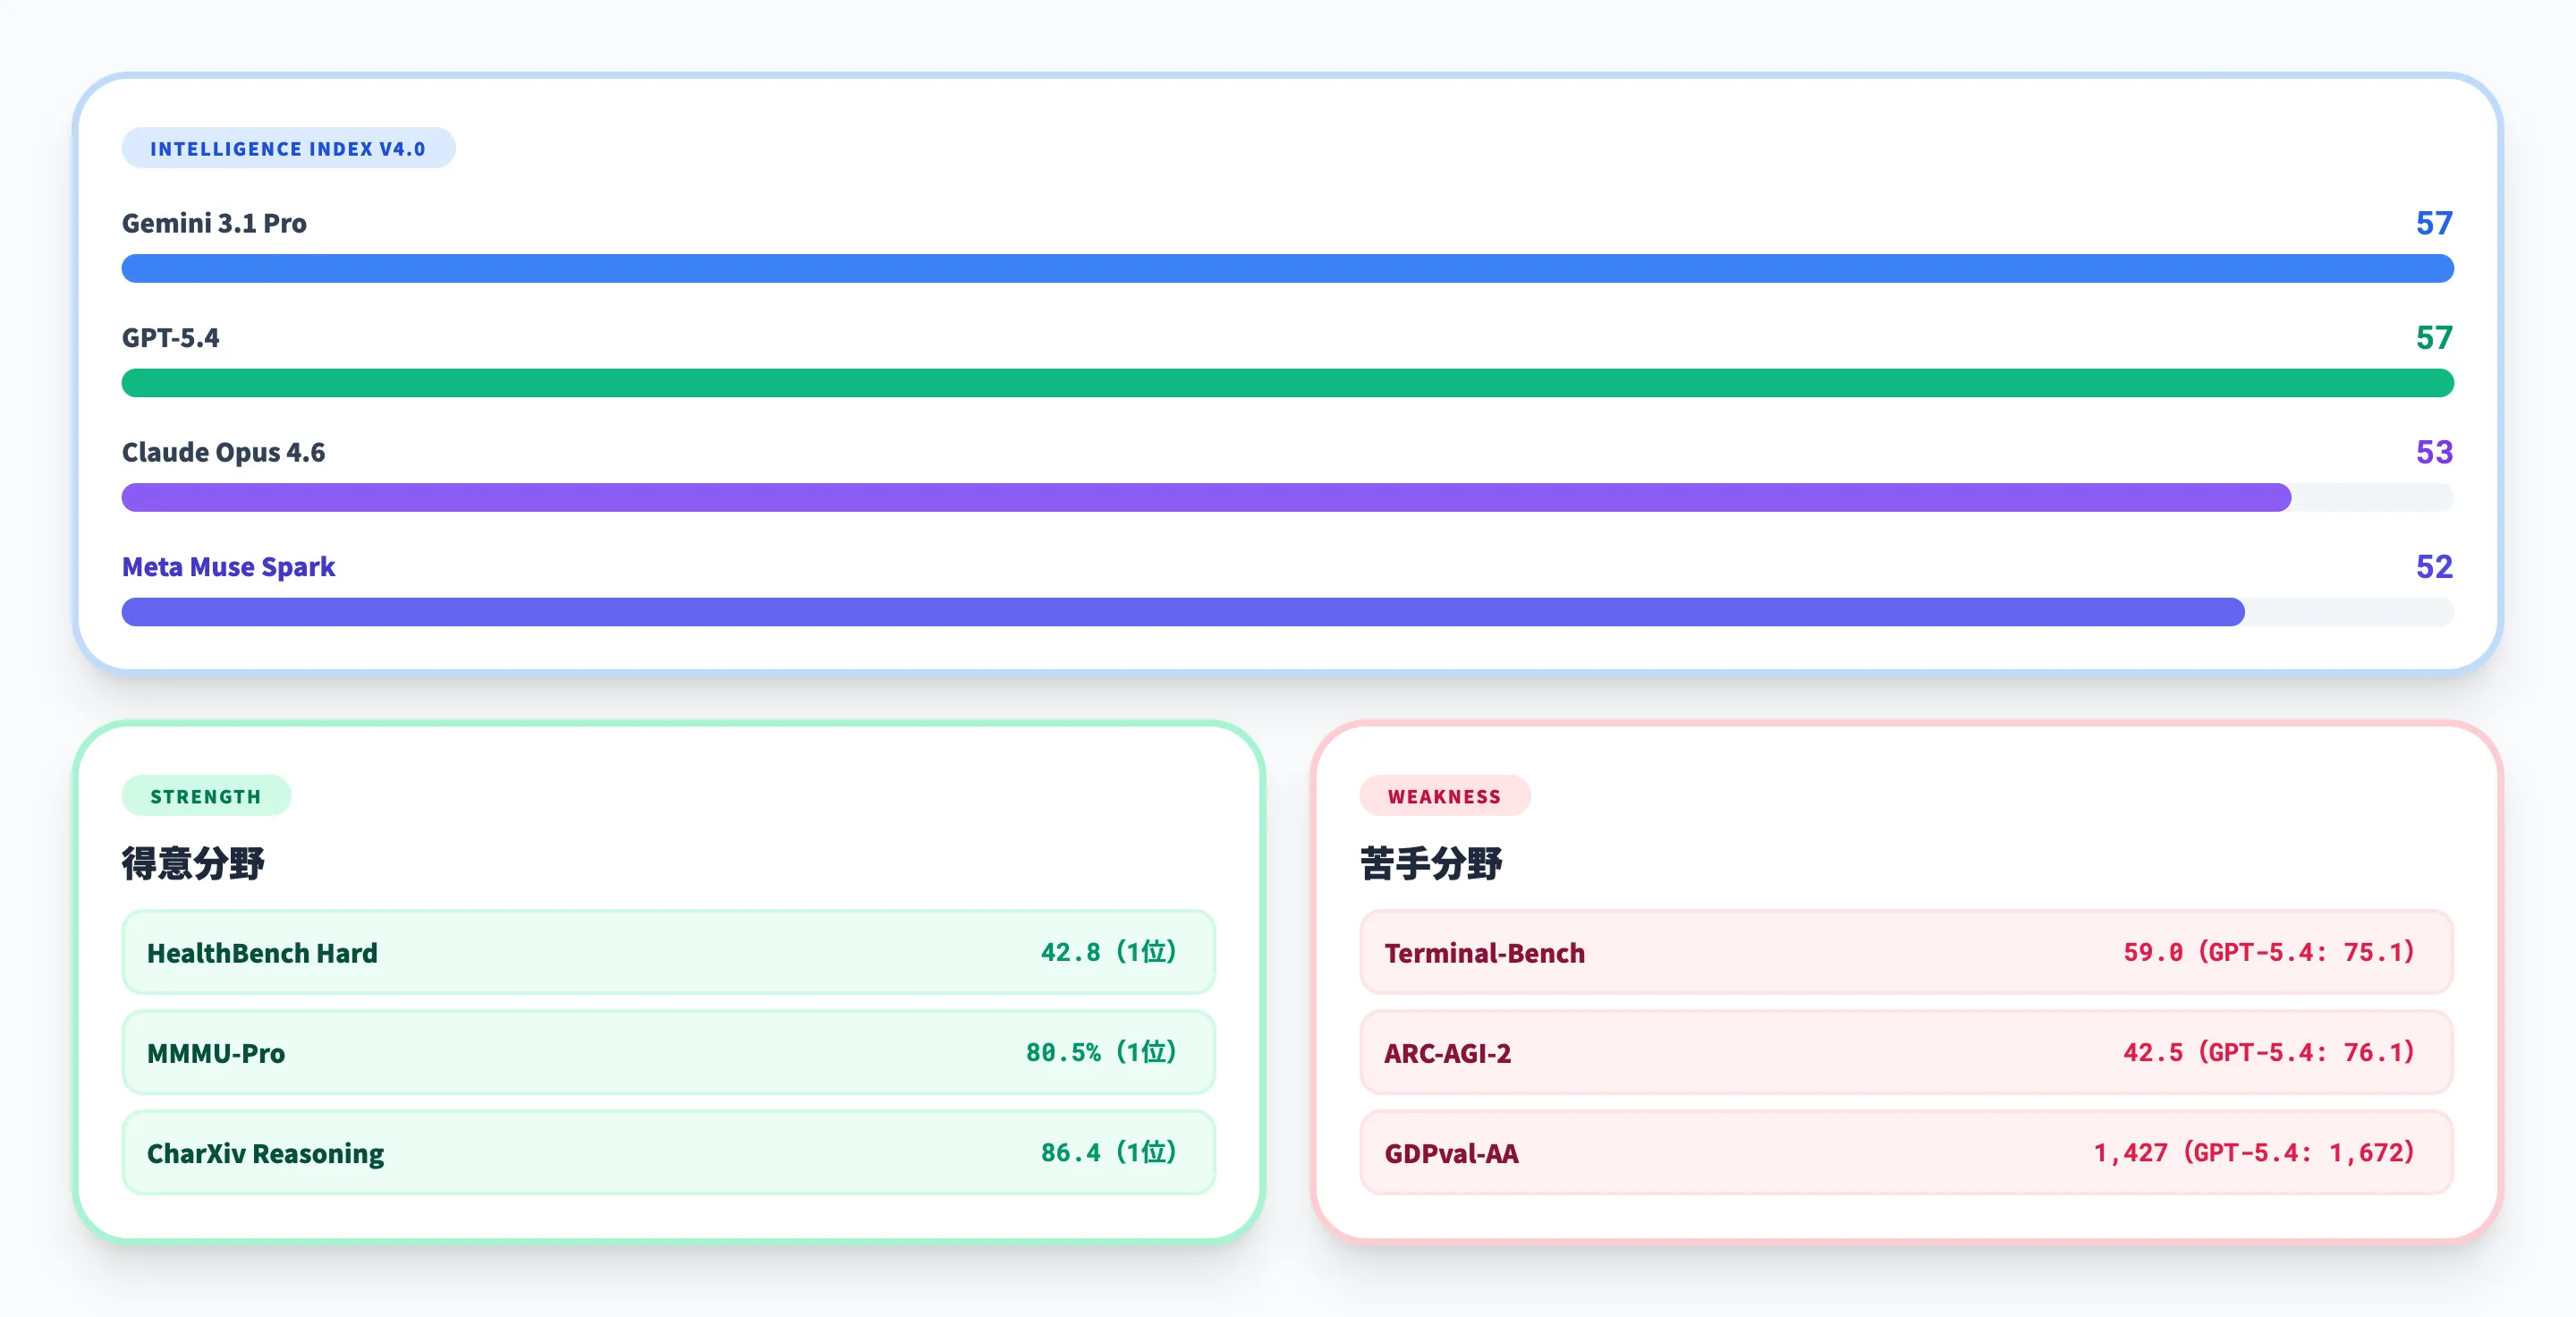Screen dimensions: 2576x1317
Task: Click the CharXiv Reasoning result row
Action: pyautogui.click(x=668, y=1152)
